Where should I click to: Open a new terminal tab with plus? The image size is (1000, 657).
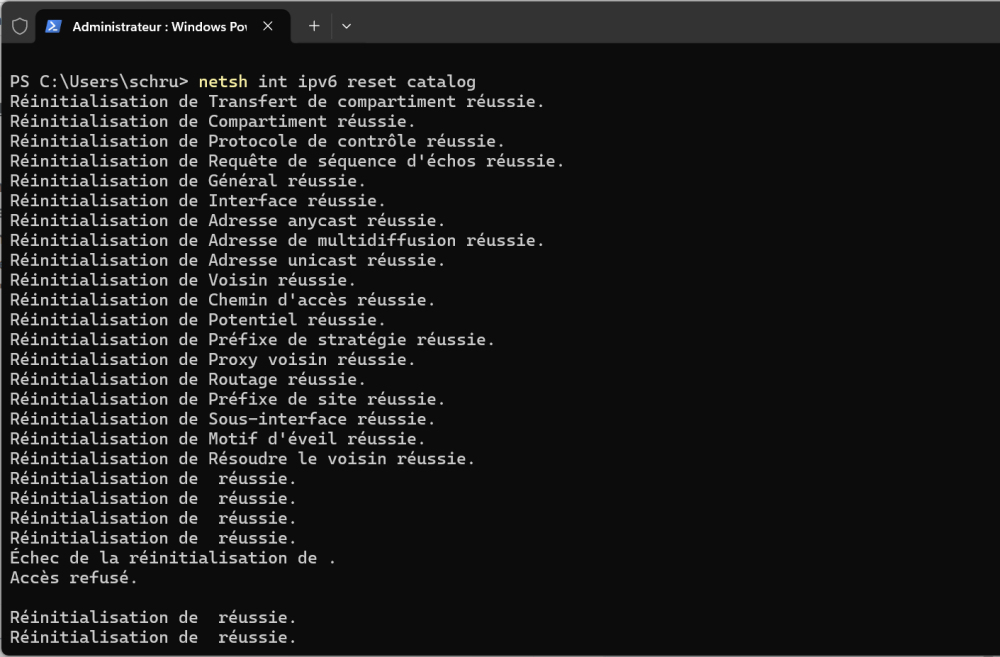pyautogui.click(x=314, y=26)
